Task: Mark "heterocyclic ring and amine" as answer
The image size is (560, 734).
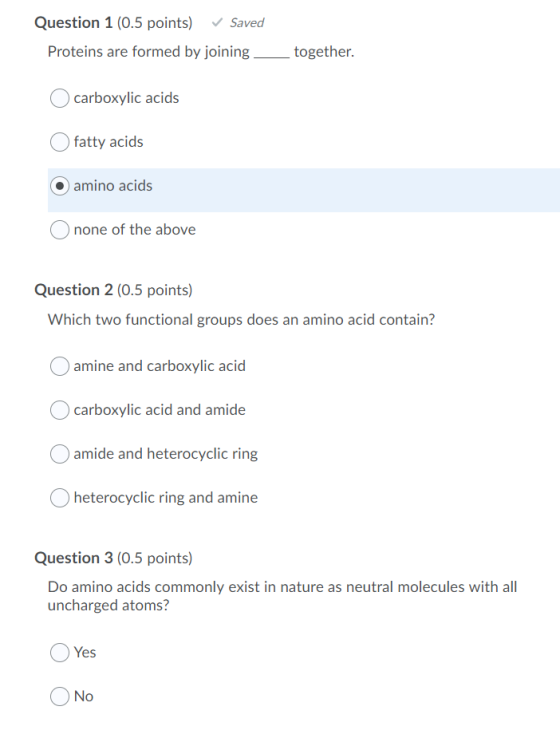Action: pos(59,498)
